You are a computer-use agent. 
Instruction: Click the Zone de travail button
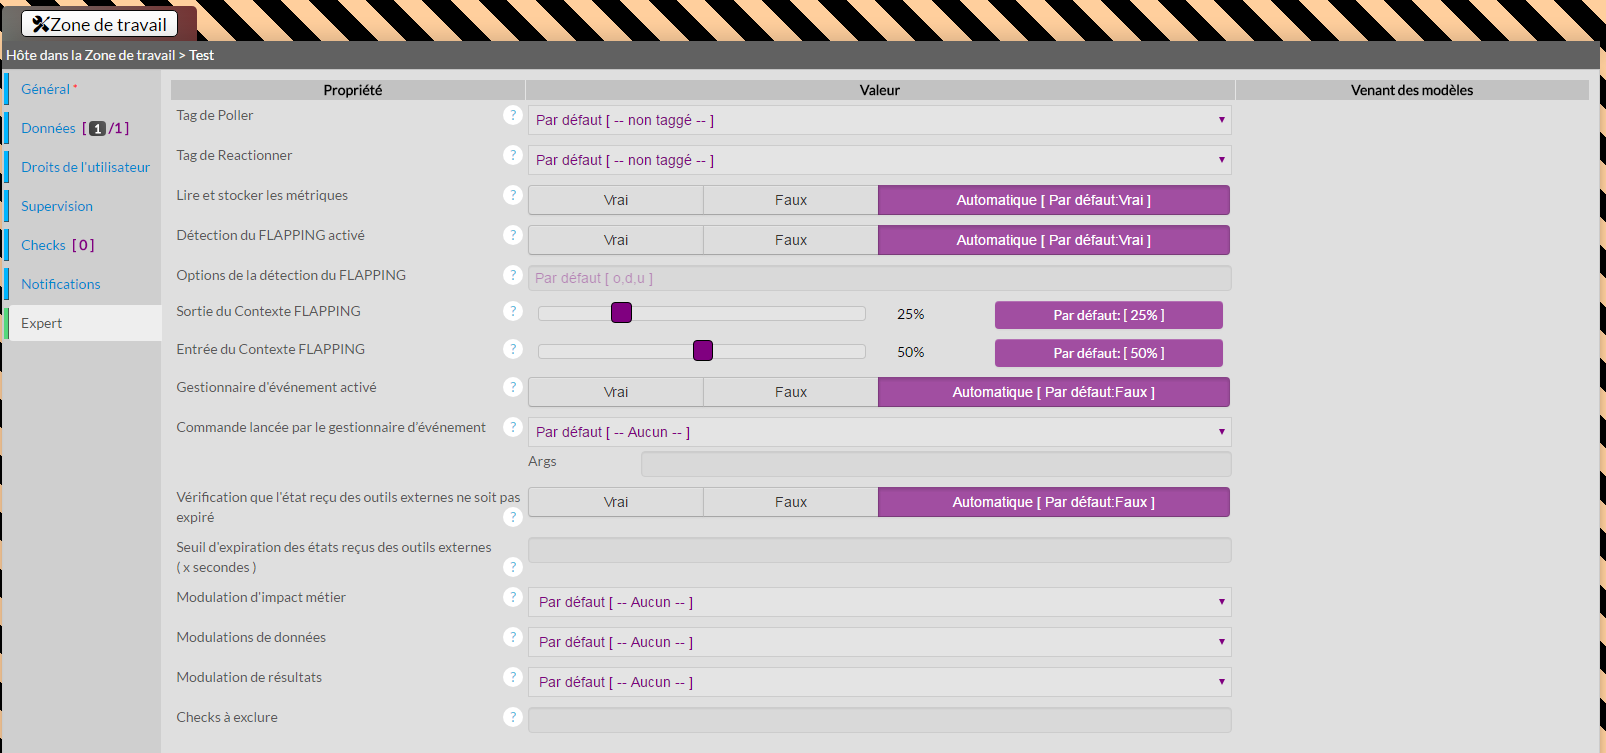(x=99, y=24)
